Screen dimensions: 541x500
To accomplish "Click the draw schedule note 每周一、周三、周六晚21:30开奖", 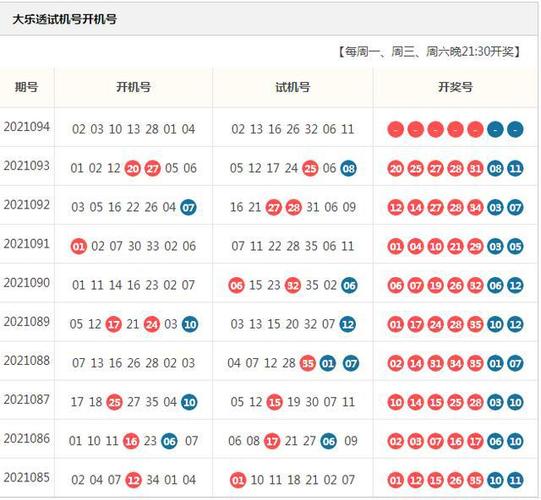I will tap(429, 52).
